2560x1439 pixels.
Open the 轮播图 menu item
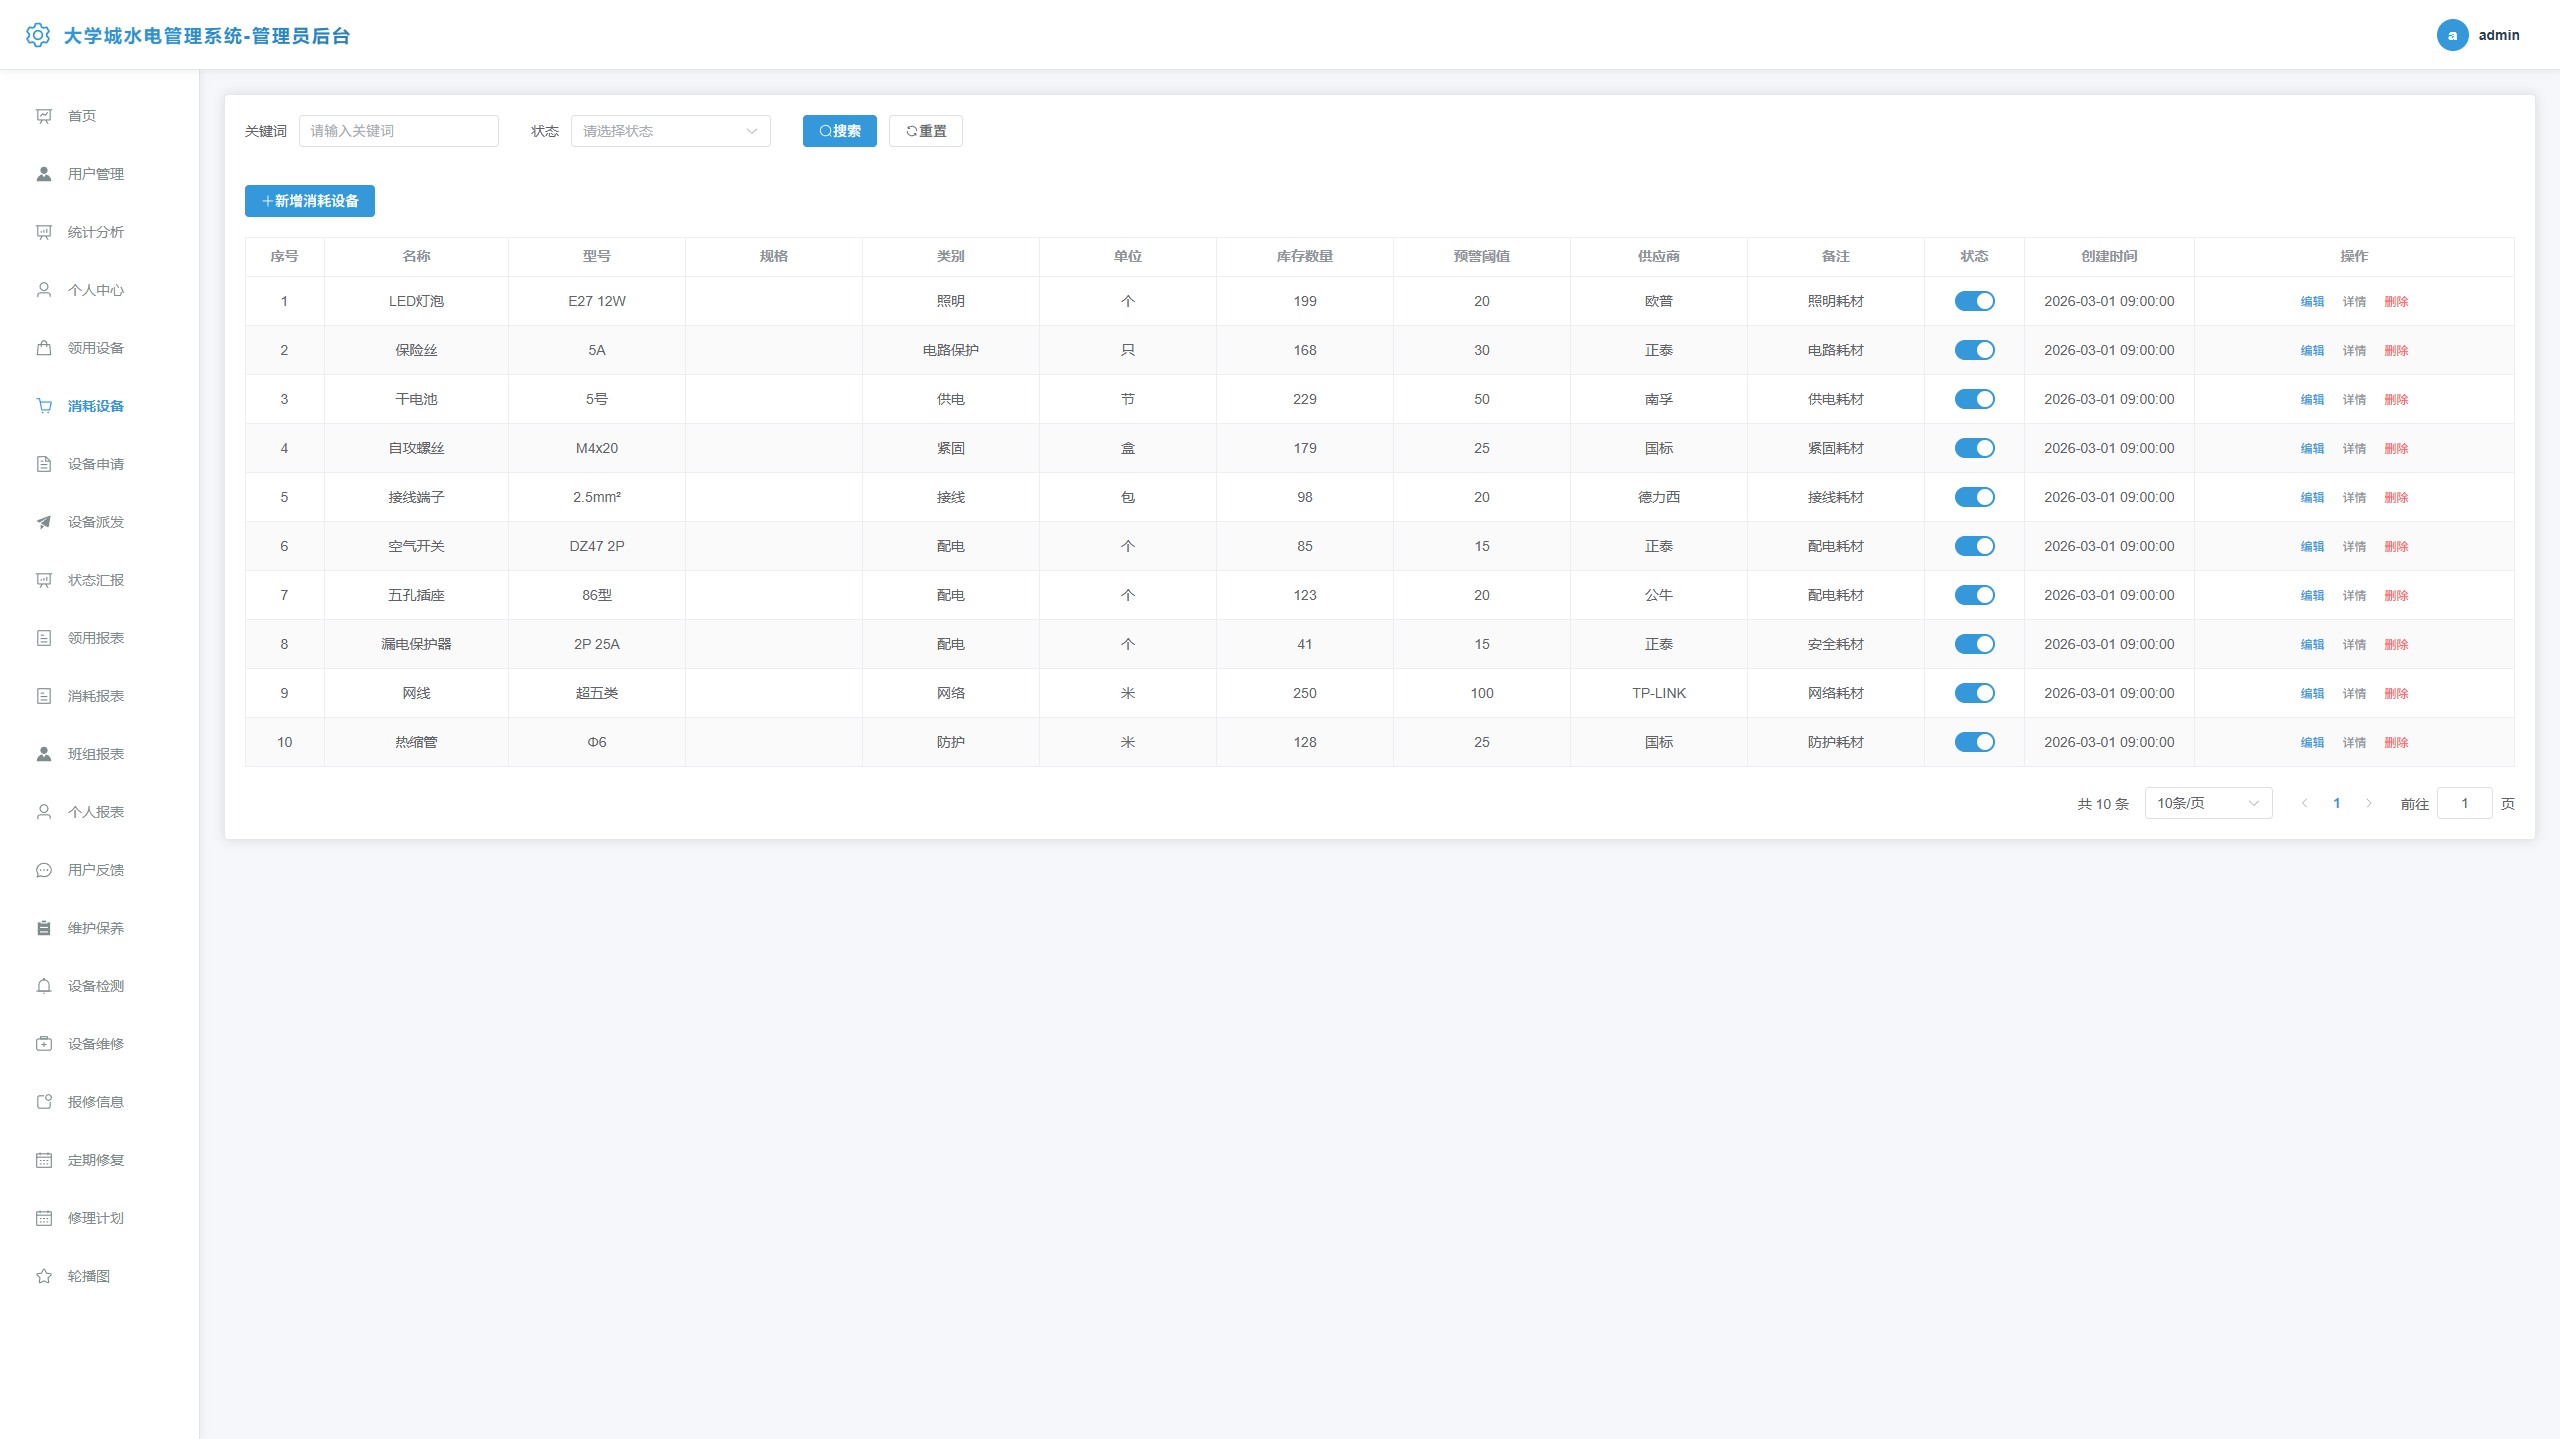point(89,1276)
